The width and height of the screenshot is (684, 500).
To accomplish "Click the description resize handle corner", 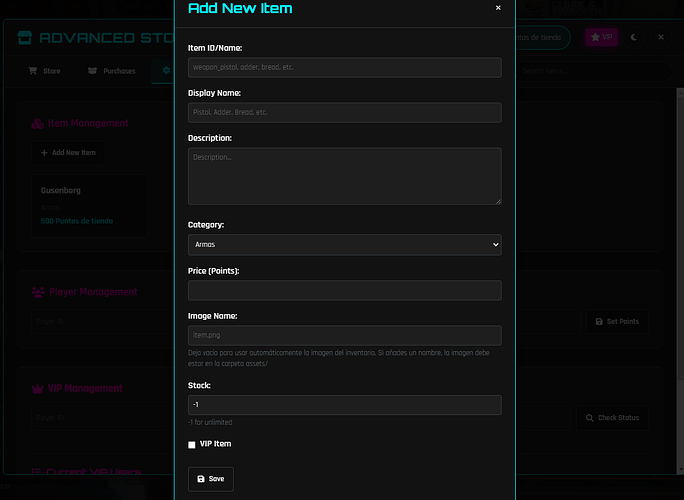I will click(499, 202).
